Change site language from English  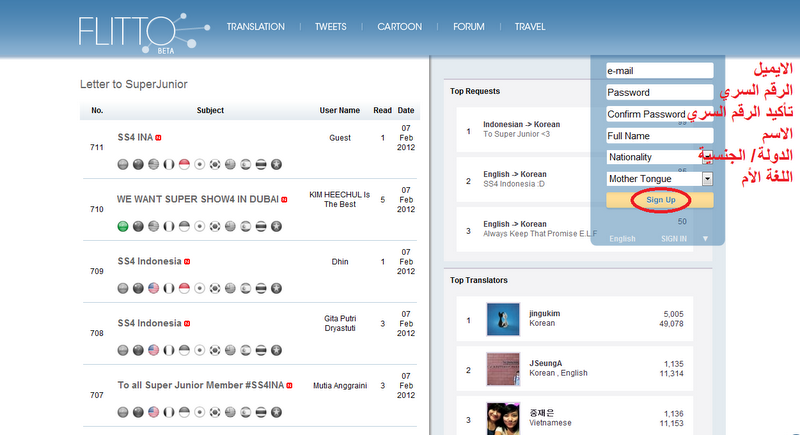pos(622,239)
